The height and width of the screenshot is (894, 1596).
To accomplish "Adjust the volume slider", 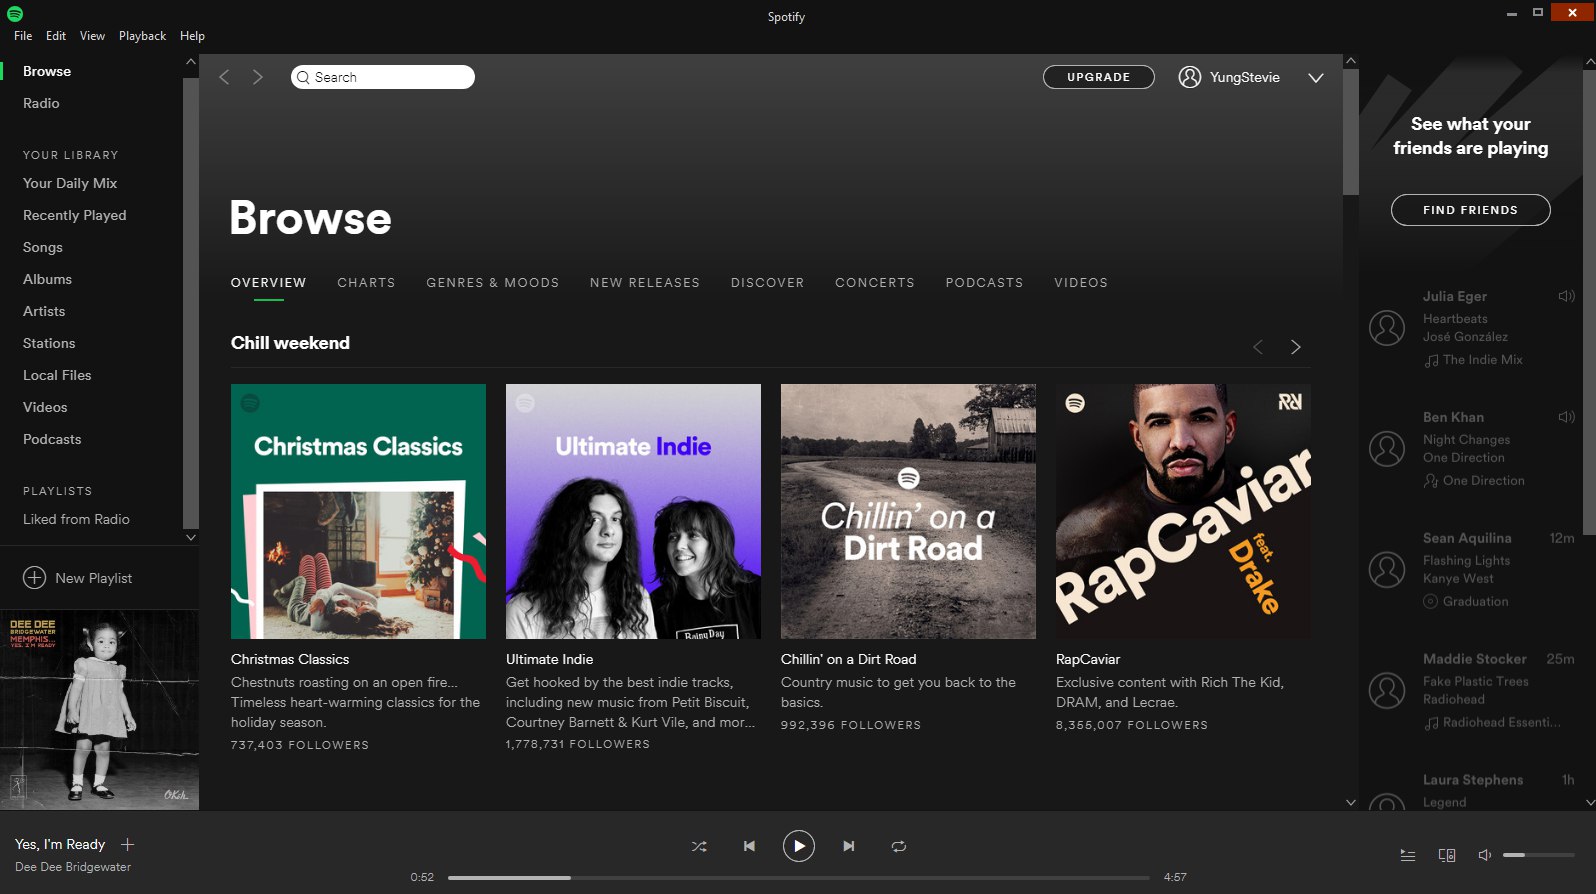I will (1538, 855).
